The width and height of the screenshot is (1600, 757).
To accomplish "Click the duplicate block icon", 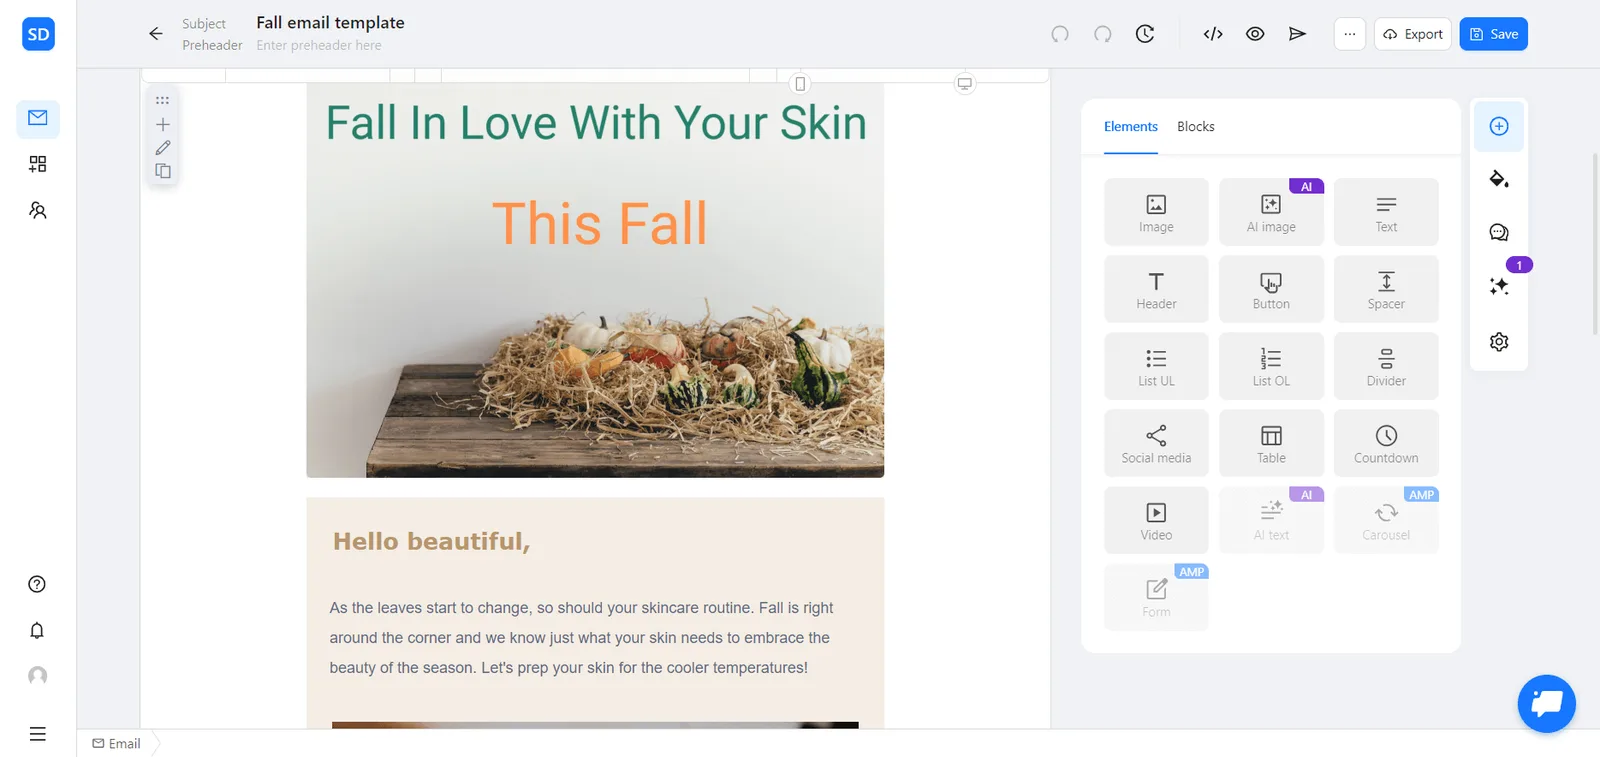I will point(163,171).
